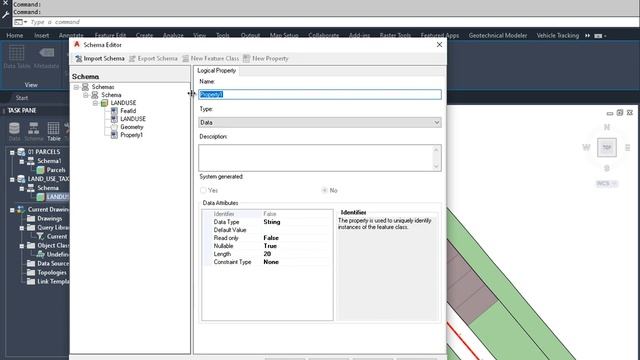640x360 pixels.
Task: Click the Schemas root icon
Action: click(x=85, y=87)
